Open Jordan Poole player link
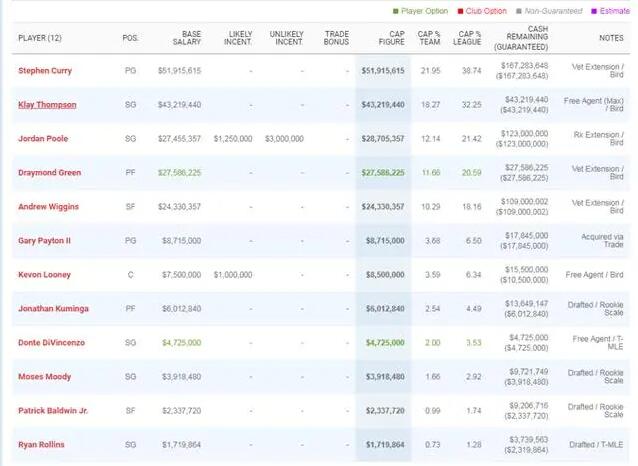Image resolution: width=638 pixels, height=466 pixels. tap(43, 139)
